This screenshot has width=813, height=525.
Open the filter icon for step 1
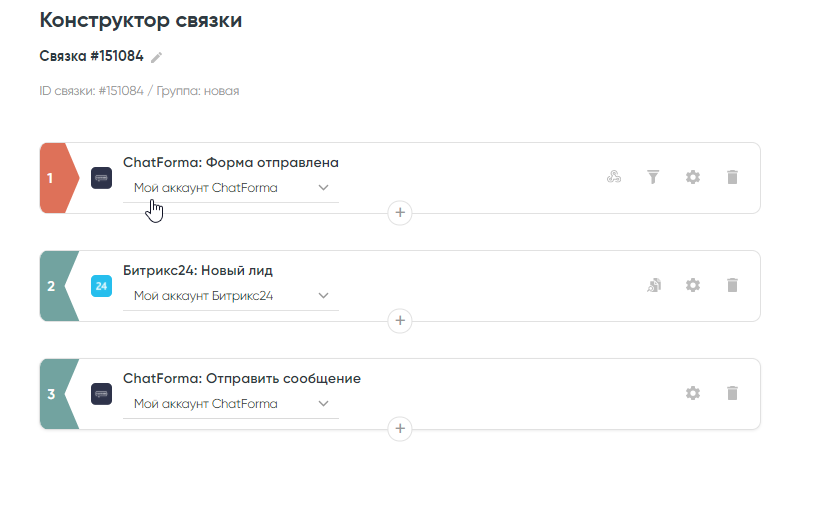coord(653,177)
